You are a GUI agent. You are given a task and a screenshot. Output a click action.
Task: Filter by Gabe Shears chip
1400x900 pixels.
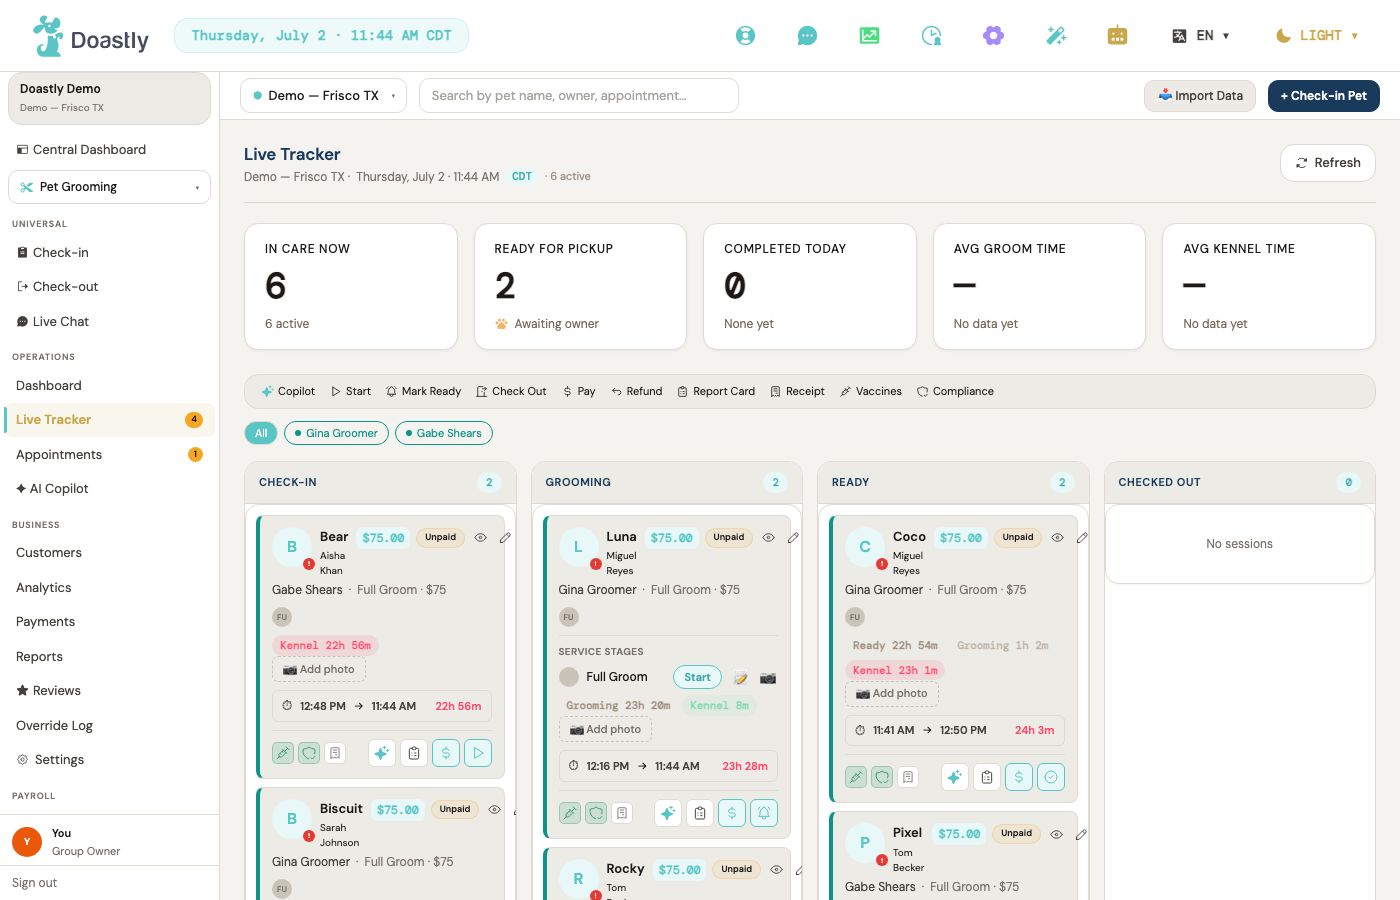point(444,433)
